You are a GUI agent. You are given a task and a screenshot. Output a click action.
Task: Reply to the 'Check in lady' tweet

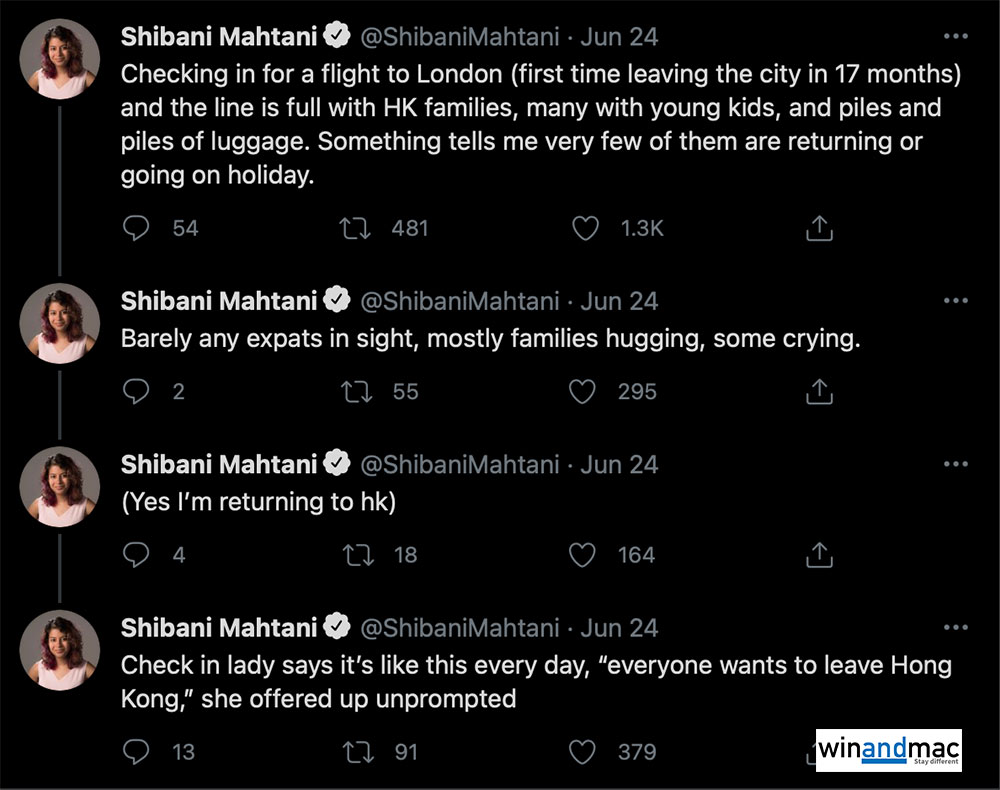tap(135, 751)
